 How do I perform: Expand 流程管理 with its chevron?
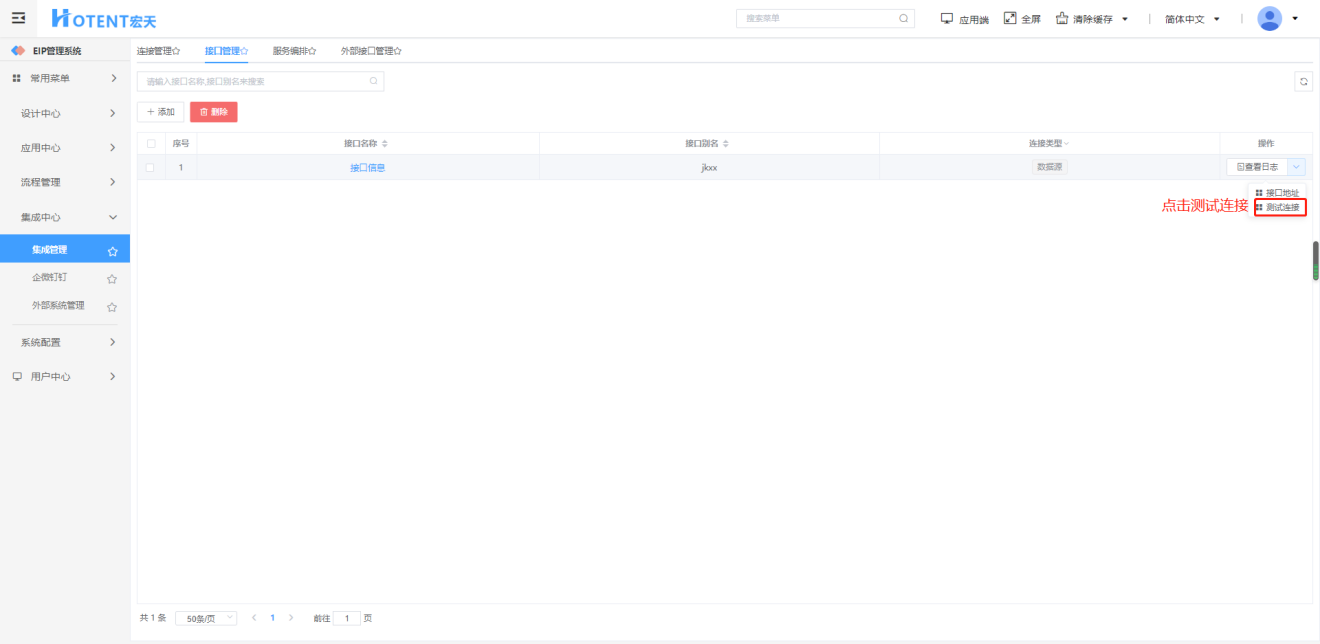(x=113, y=182)
